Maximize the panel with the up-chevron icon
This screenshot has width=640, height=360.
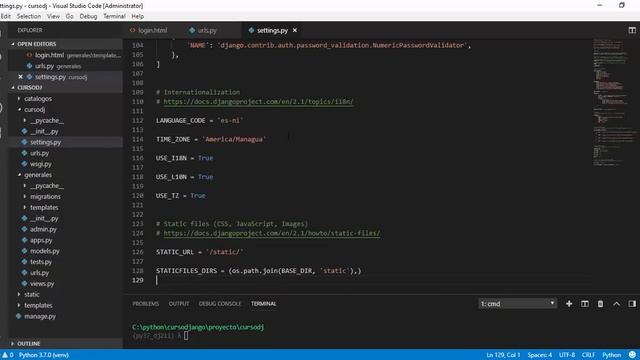pyautogui.click(x=616, y=304)
